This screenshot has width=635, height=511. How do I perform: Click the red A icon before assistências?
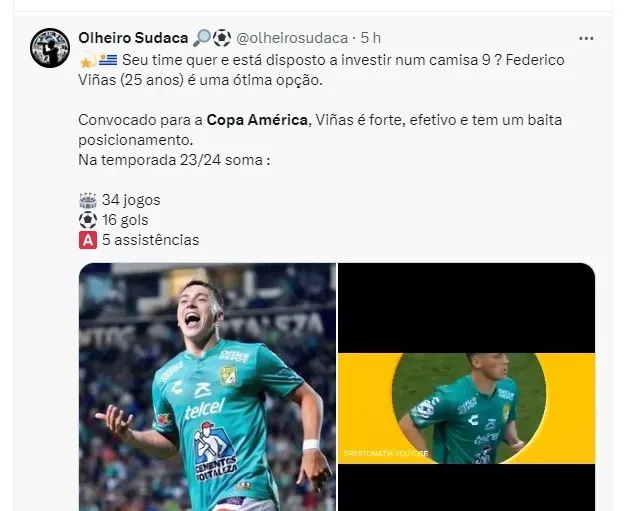point(88,241)
